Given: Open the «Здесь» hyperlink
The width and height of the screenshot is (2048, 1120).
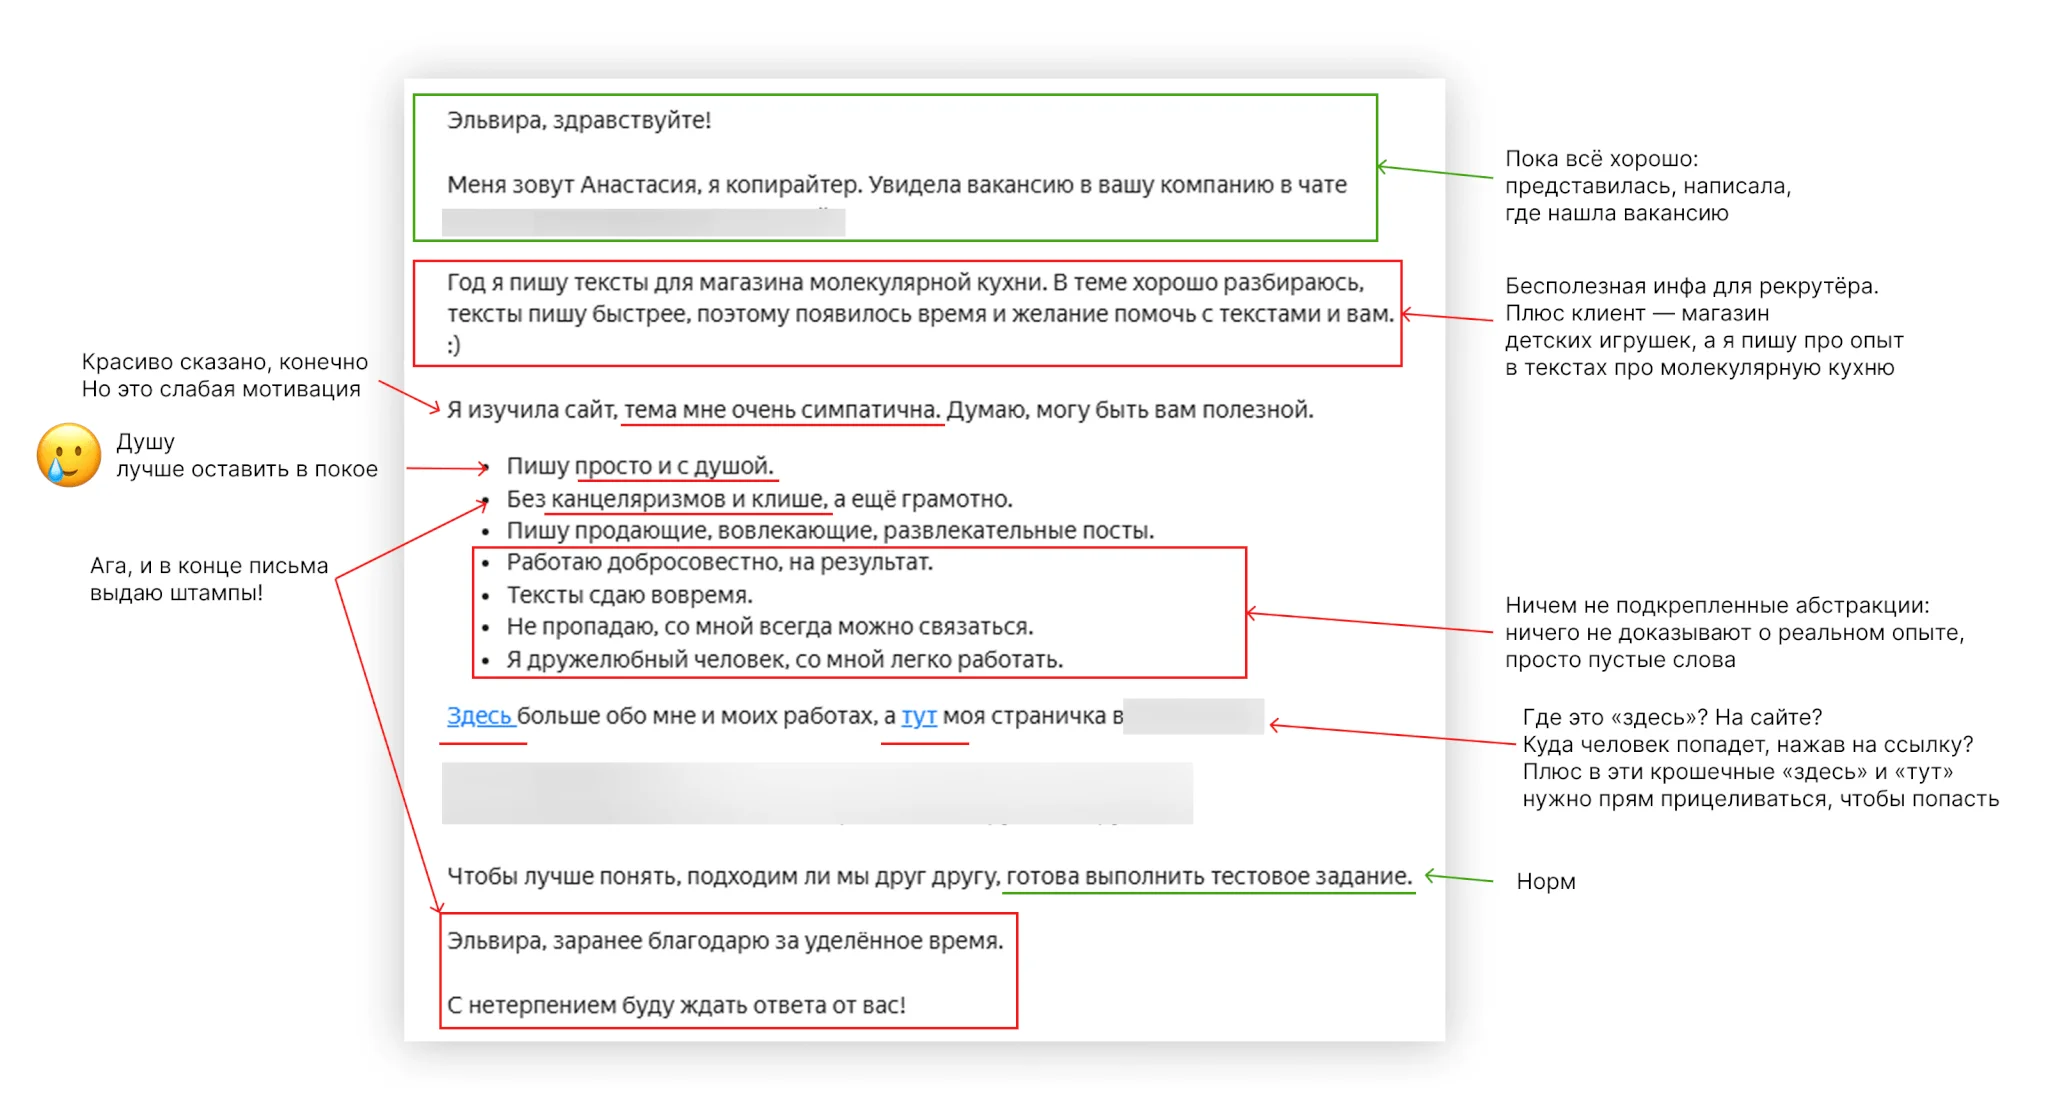Looking at the screenshot, I should pyautogui.click(x=479, y=716).
